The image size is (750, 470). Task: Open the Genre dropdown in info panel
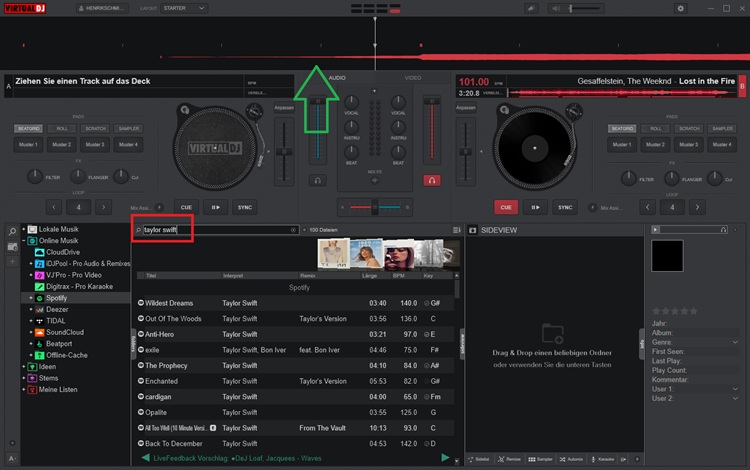click(x=735, y=342)
